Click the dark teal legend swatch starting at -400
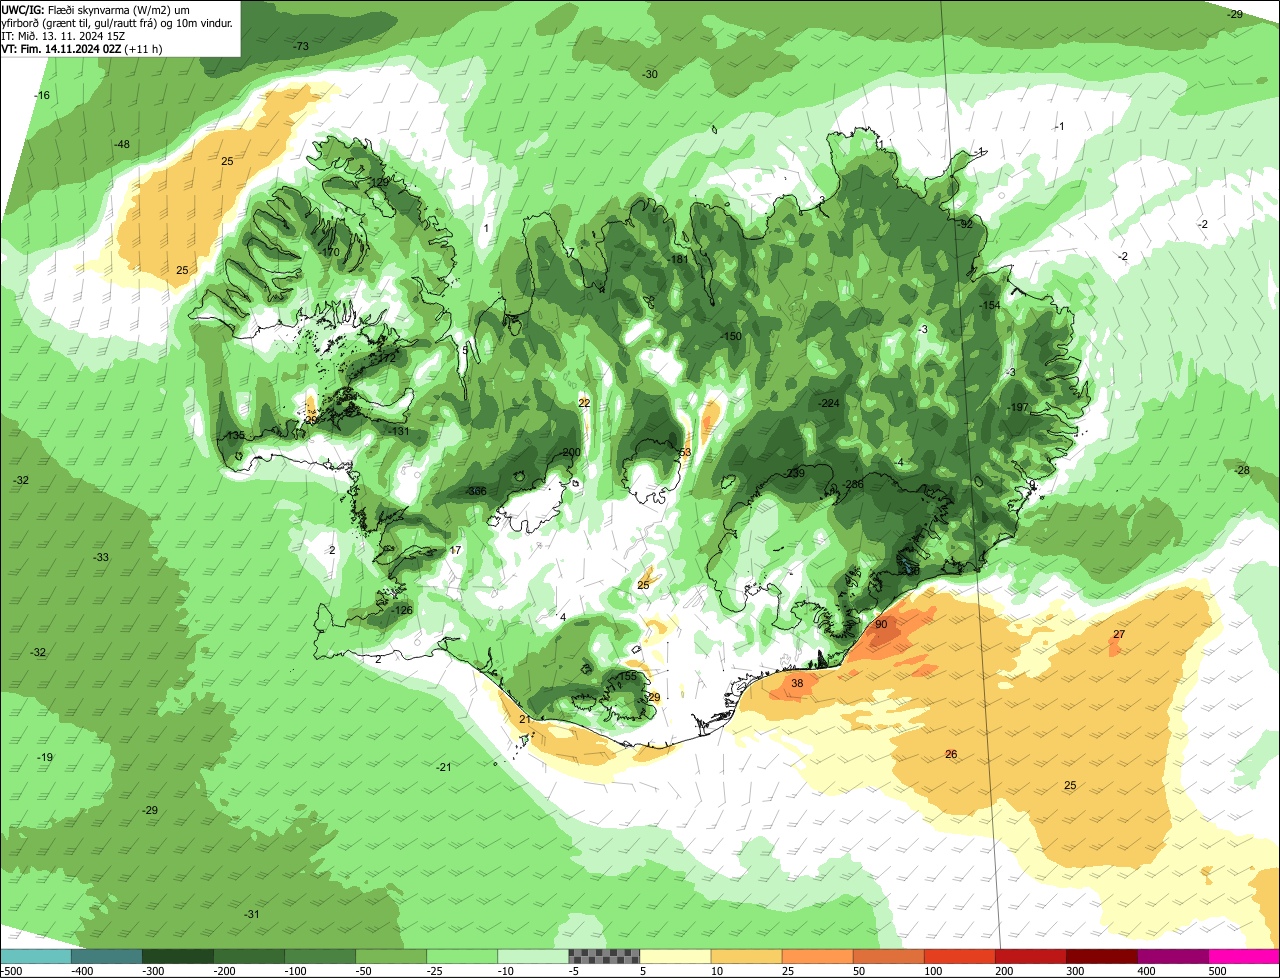Image resolution: width=1280 pixels, height=978 pixels. [106, 956]
